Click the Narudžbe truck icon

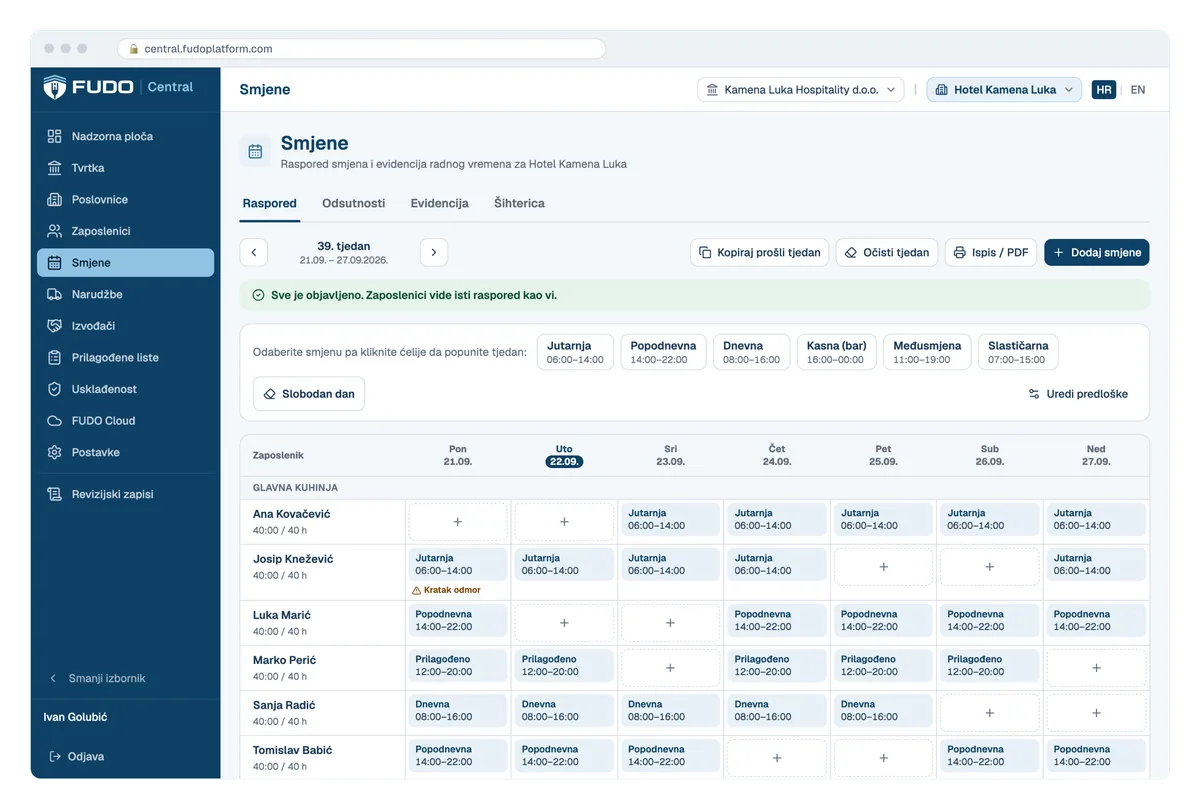[x=55, y=294]
